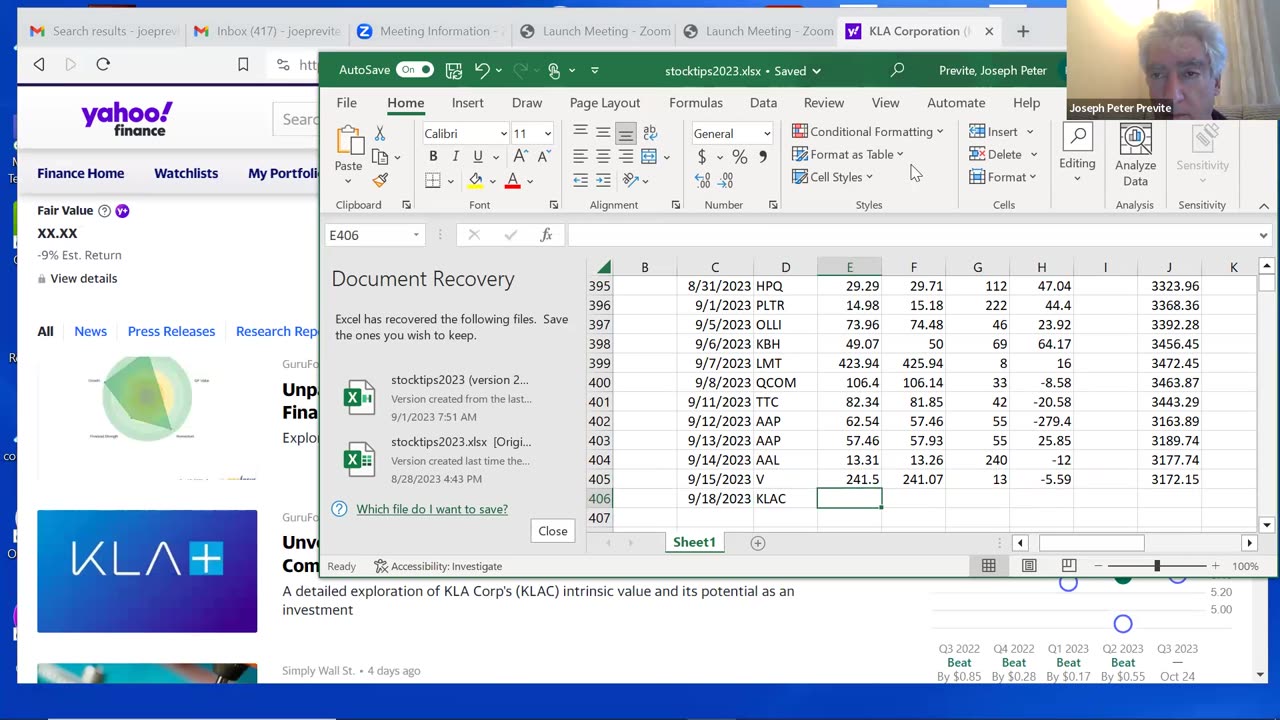Click the Save icon in the title bar
Screen dimensions: 1280x720
pyautogui.click(x=454, y=70)
